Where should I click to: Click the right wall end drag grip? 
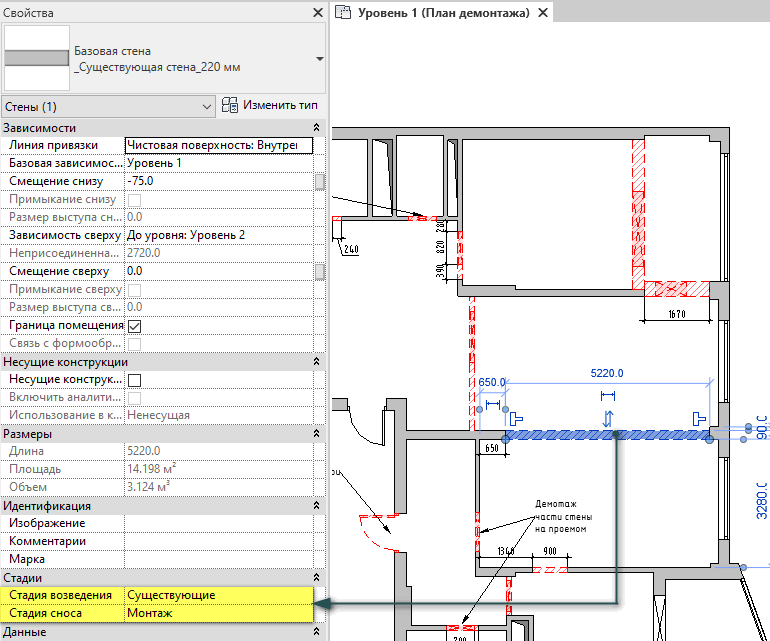pyautogui.click(x=709, y=439)
